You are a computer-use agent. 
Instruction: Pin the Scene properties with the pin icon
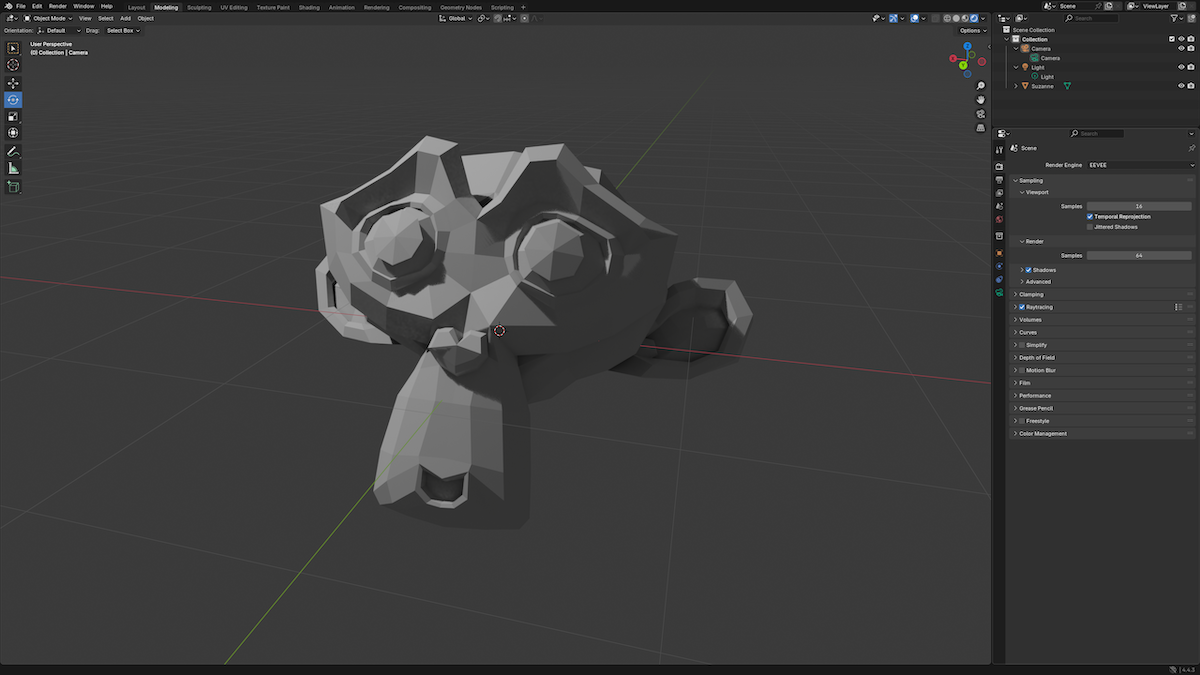tap(1191, 148)
